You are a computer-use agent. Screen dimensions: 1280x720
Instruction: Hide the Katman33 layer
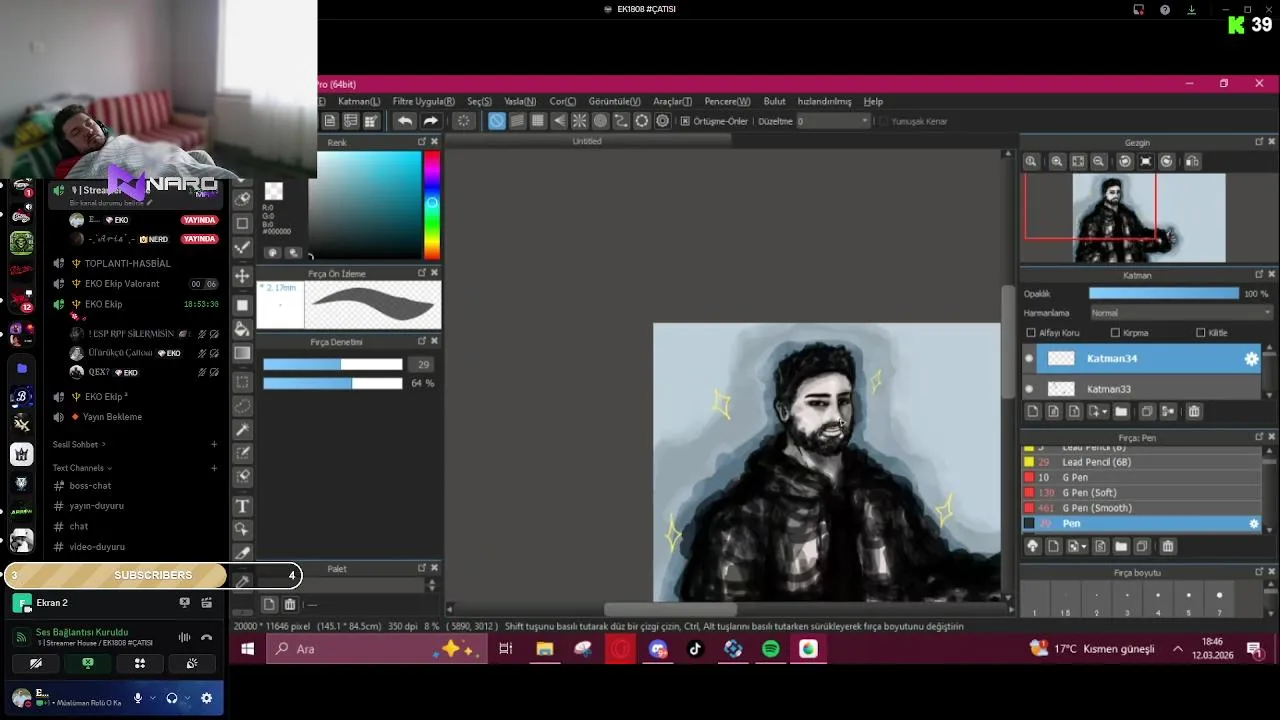click(x=1029, y=389)
